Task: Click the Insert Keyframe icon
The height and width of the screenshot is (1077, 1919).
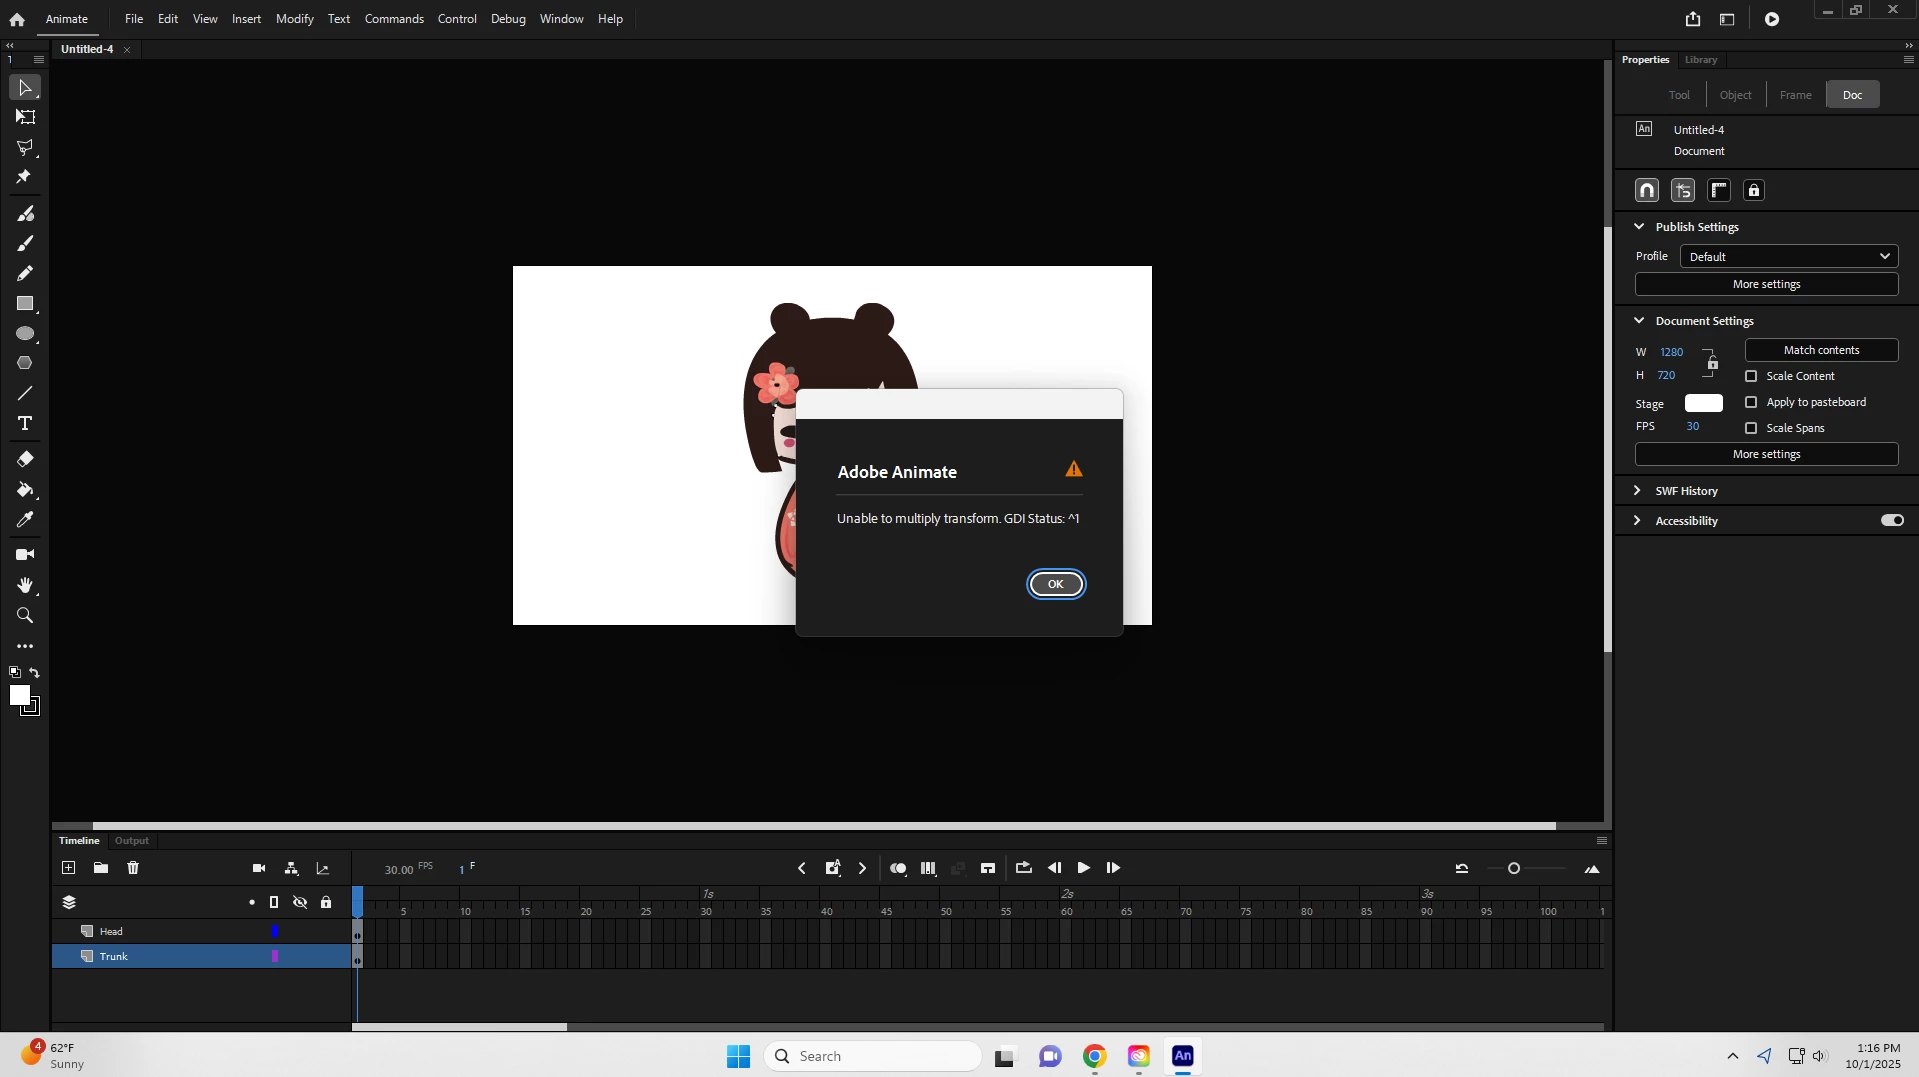Action: [832, 868]
